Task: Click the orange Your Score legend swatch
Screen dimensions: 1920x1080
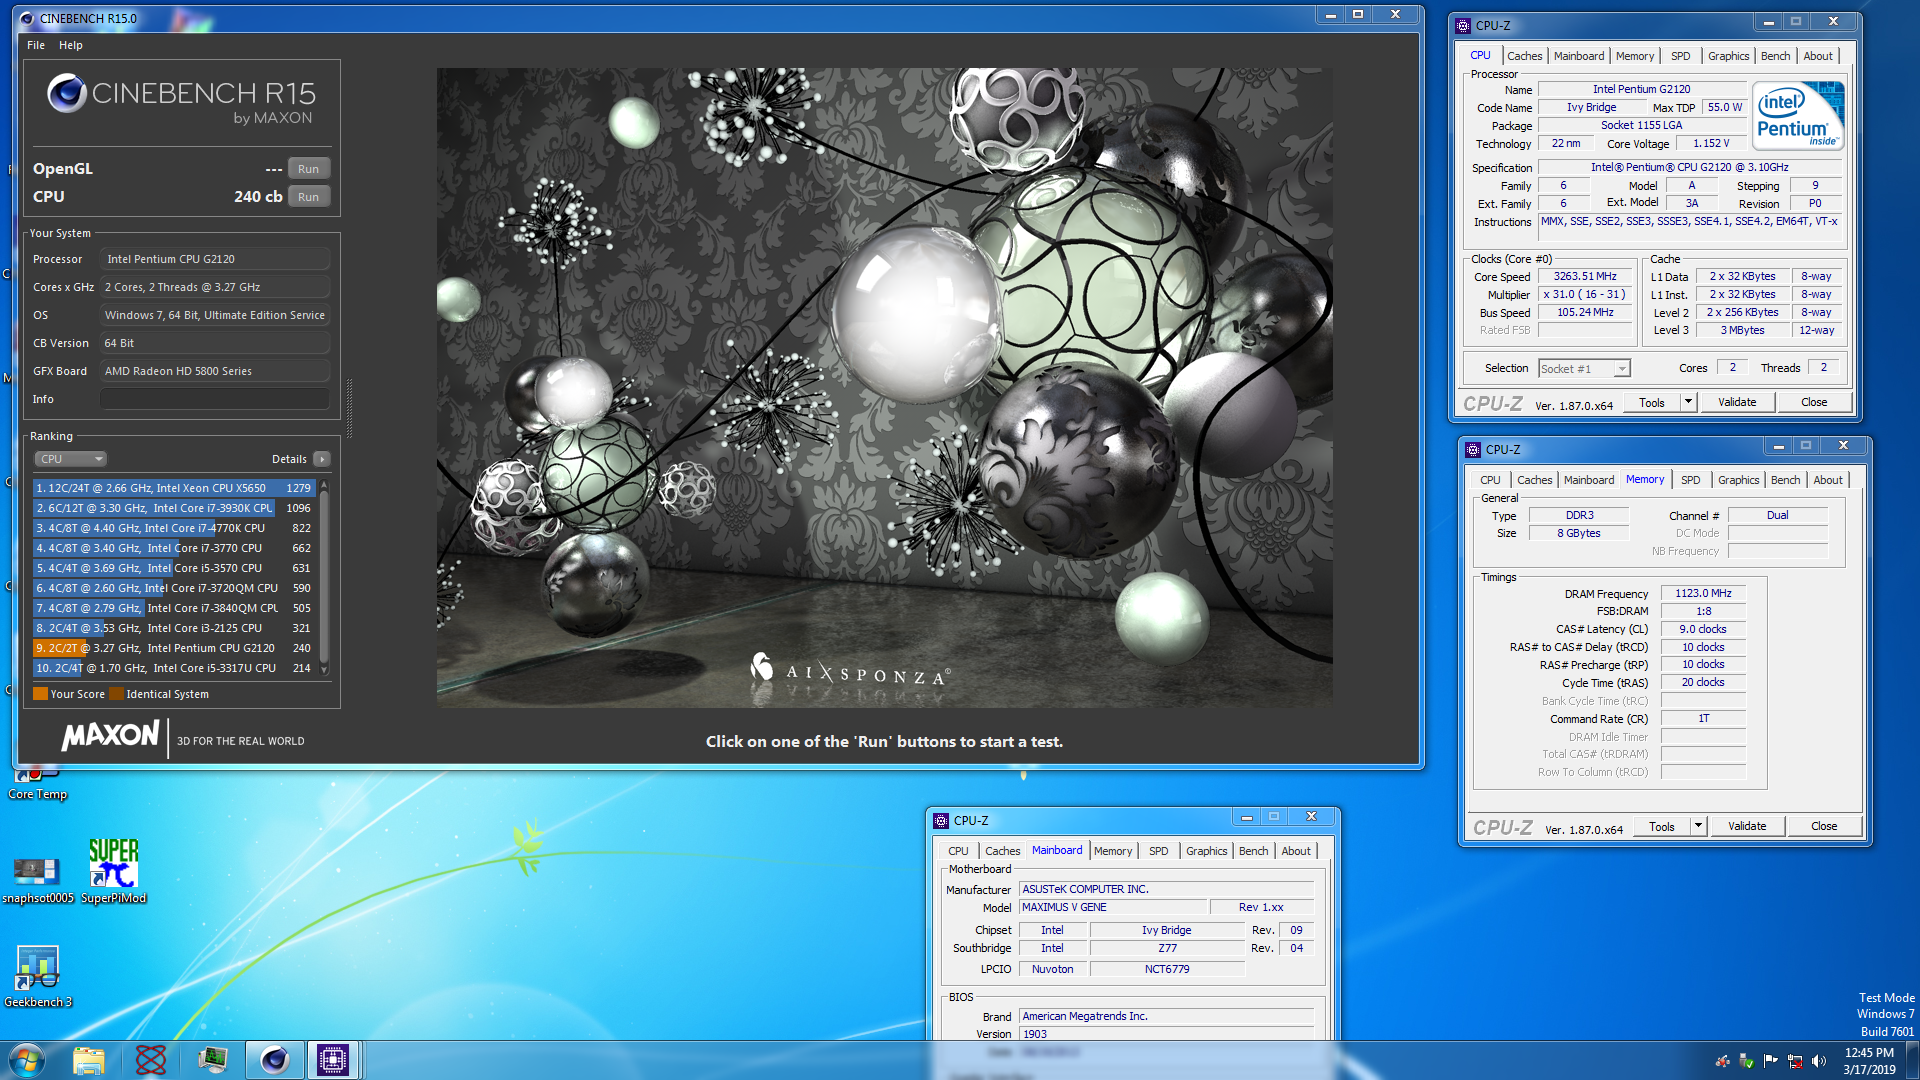Action: coord(40,694)
